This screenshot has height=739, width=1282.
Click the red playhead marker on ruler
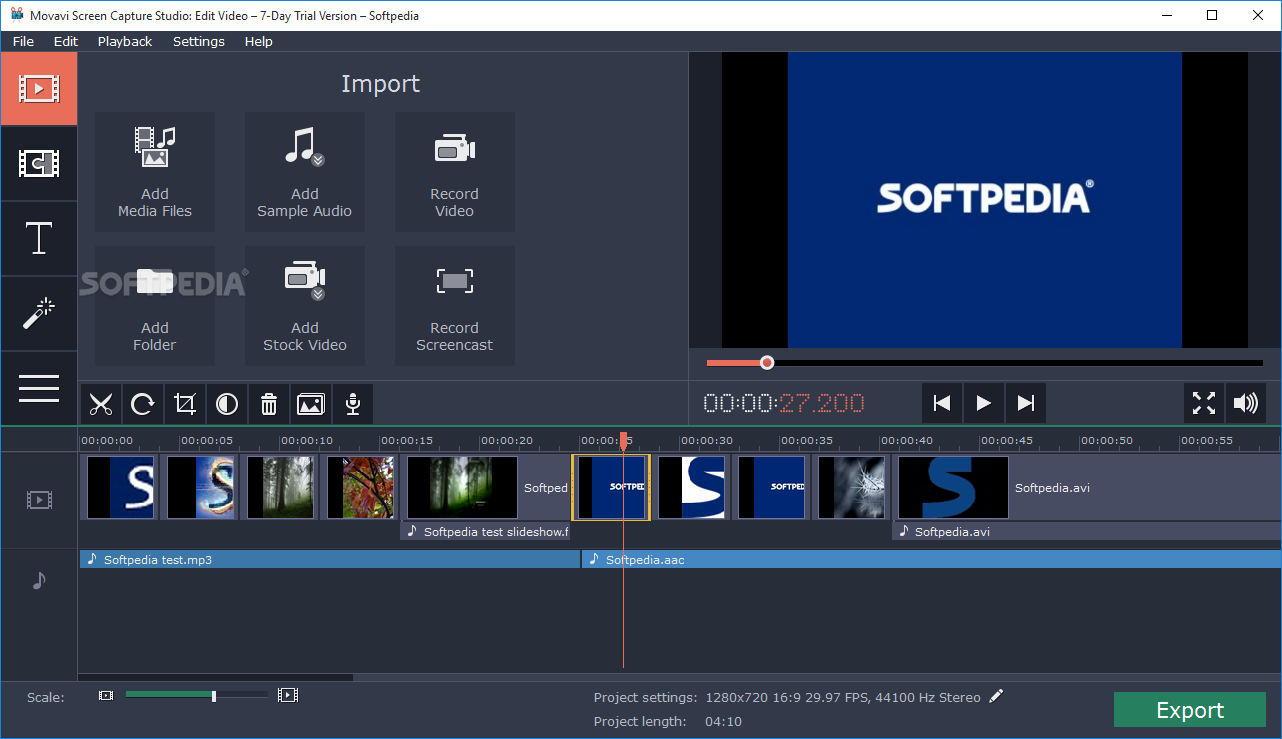(624, 440)
